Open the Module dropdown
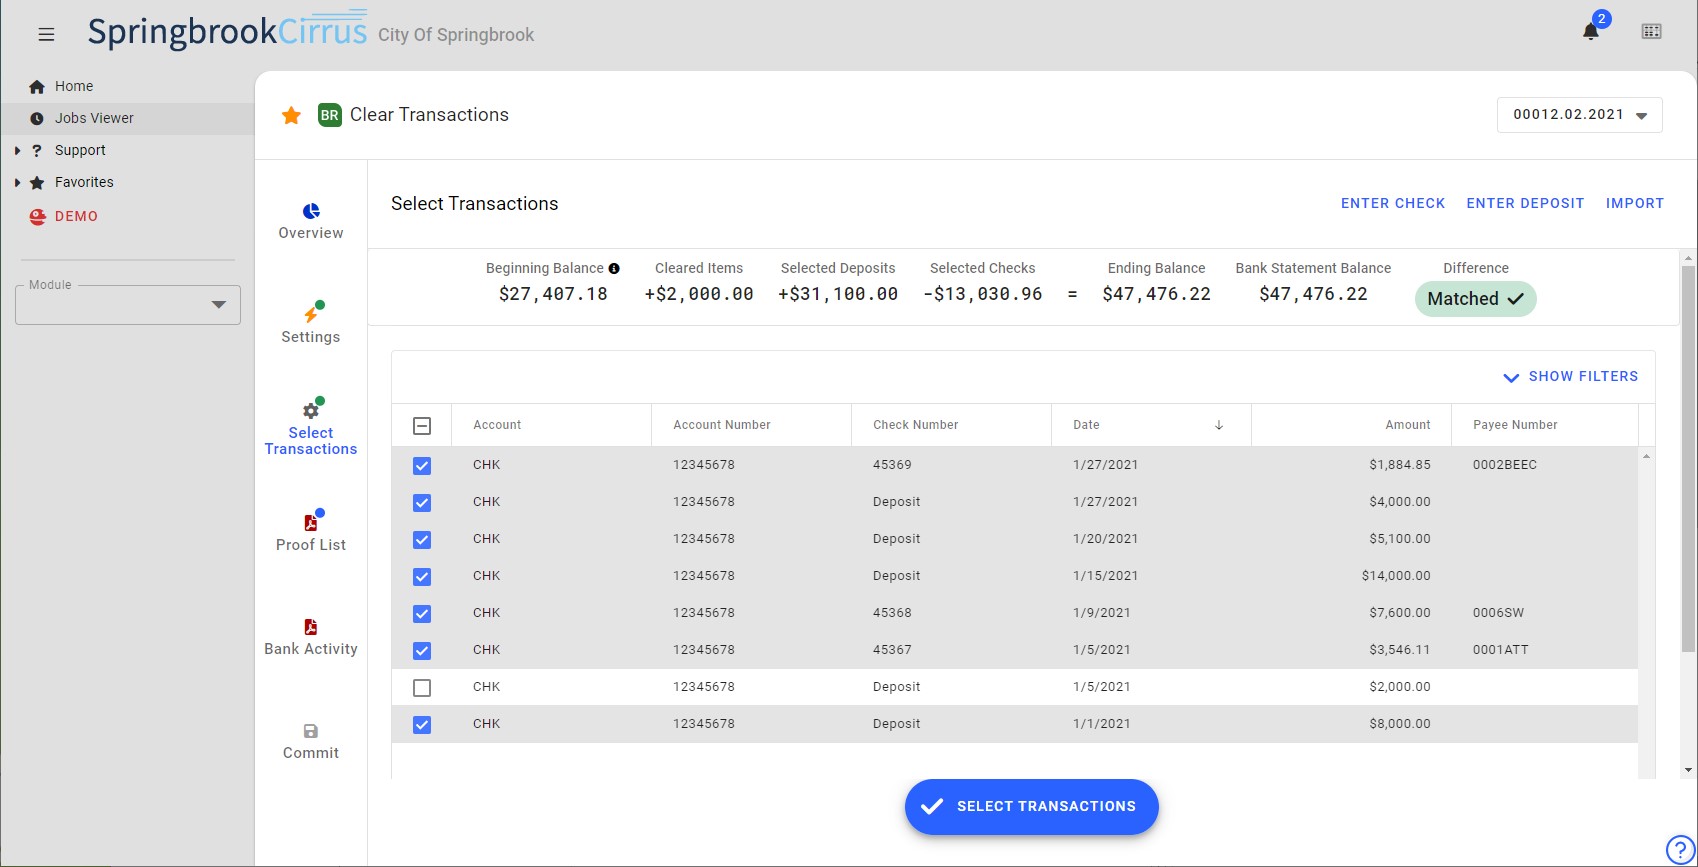 pos(128,305)
